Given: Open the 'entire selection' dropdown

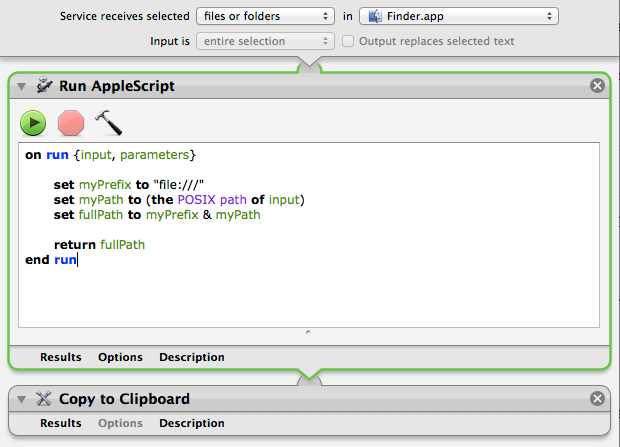Looking at the screenshot, I should [x=265, y=41].
